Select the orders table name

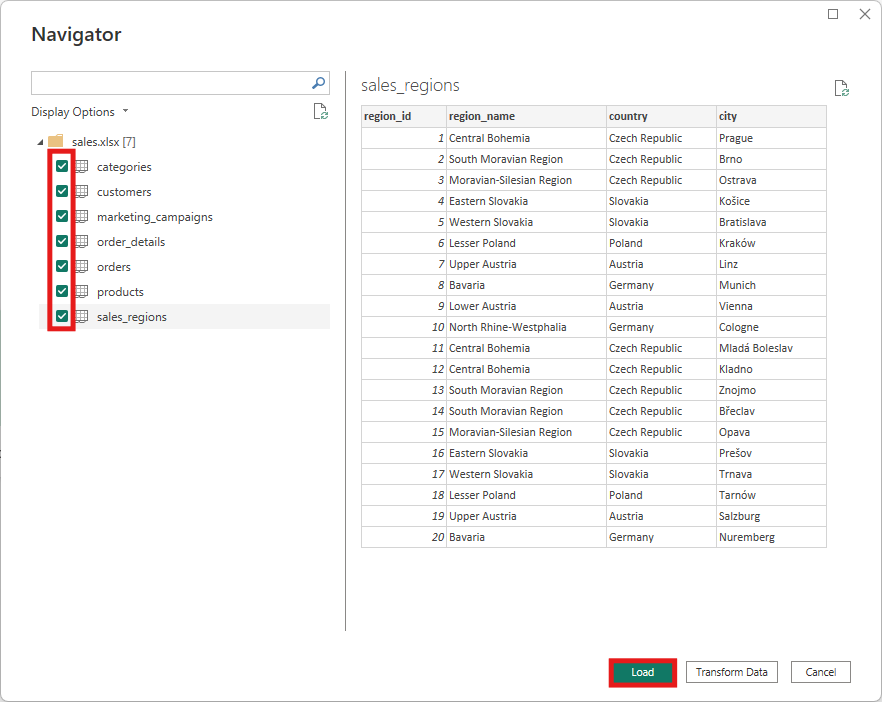(114, 267)
